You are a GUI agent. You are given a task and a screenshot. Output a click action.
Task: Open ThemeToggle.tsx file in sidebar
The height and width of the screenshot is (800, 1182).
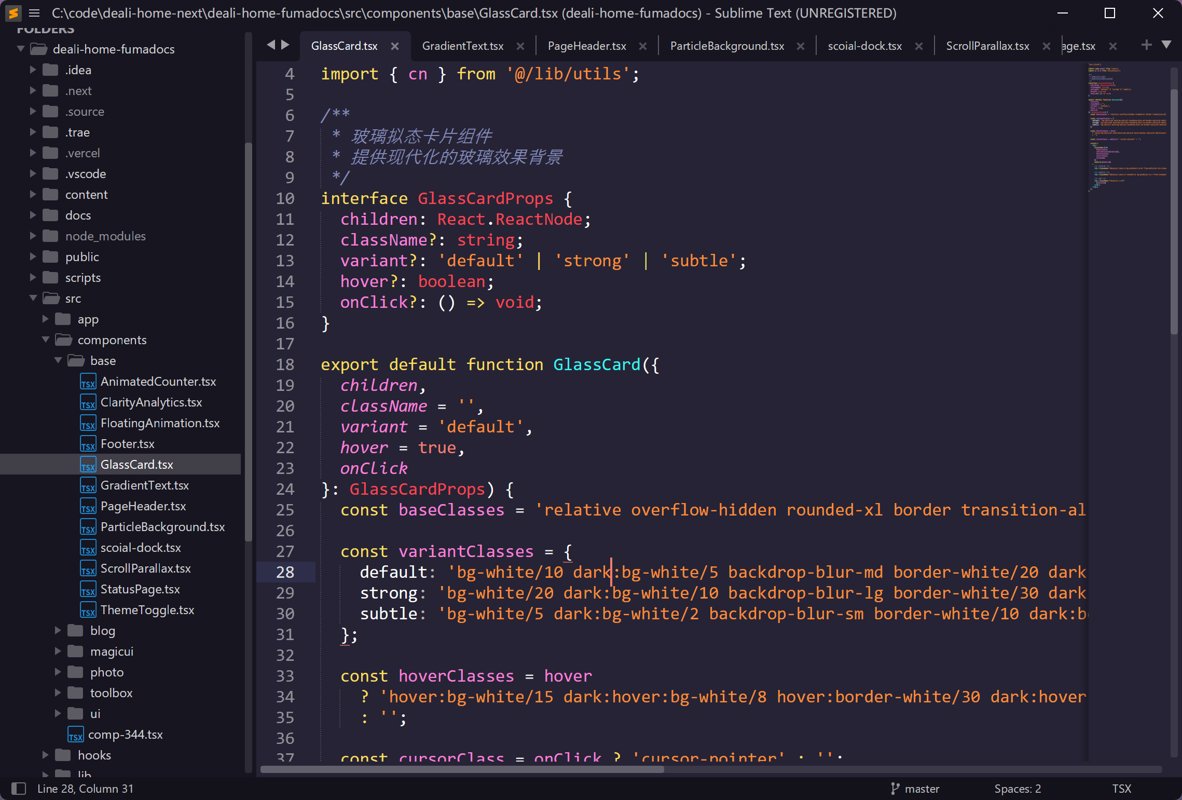pos(147,610)
